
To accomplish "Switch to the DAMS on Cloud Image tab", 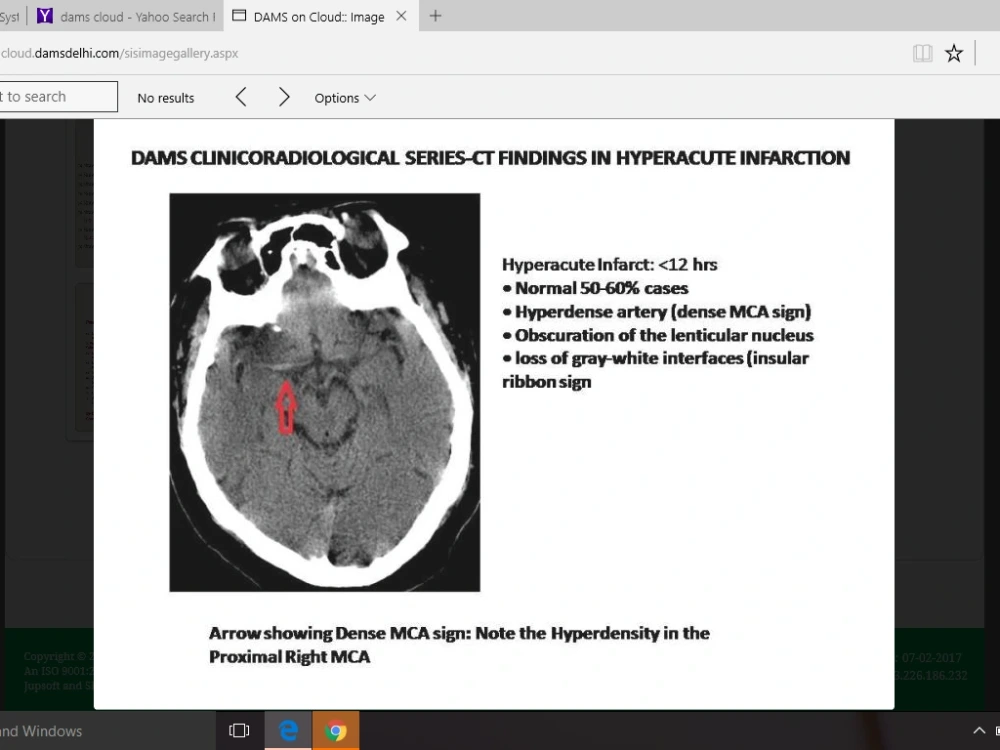I will (x=310, y=16).
